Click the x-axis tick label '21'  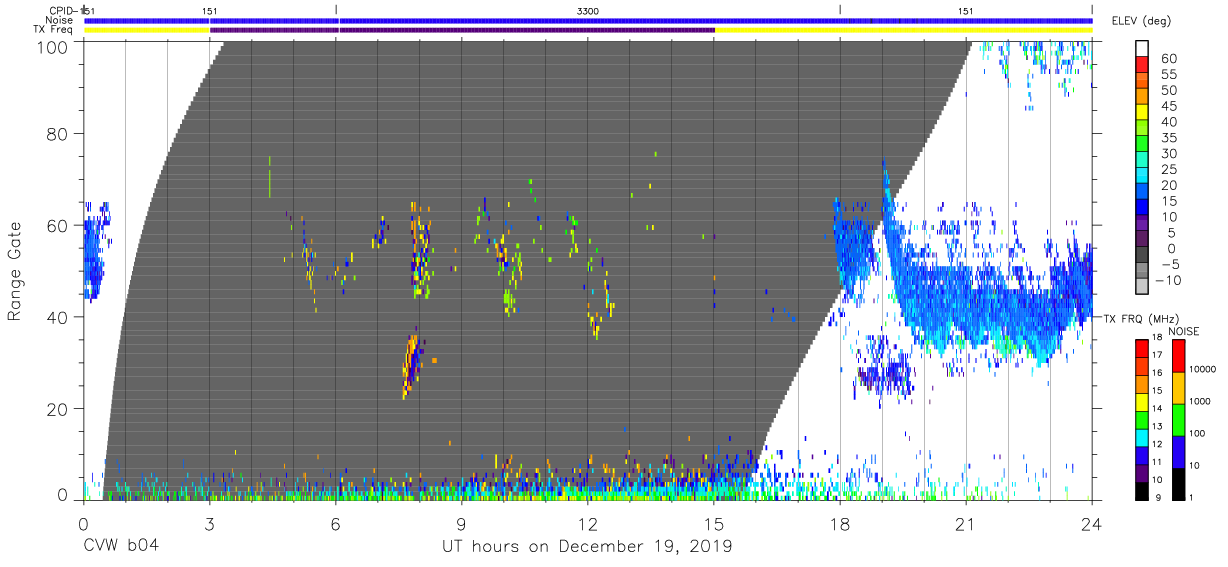coord(966,523)
